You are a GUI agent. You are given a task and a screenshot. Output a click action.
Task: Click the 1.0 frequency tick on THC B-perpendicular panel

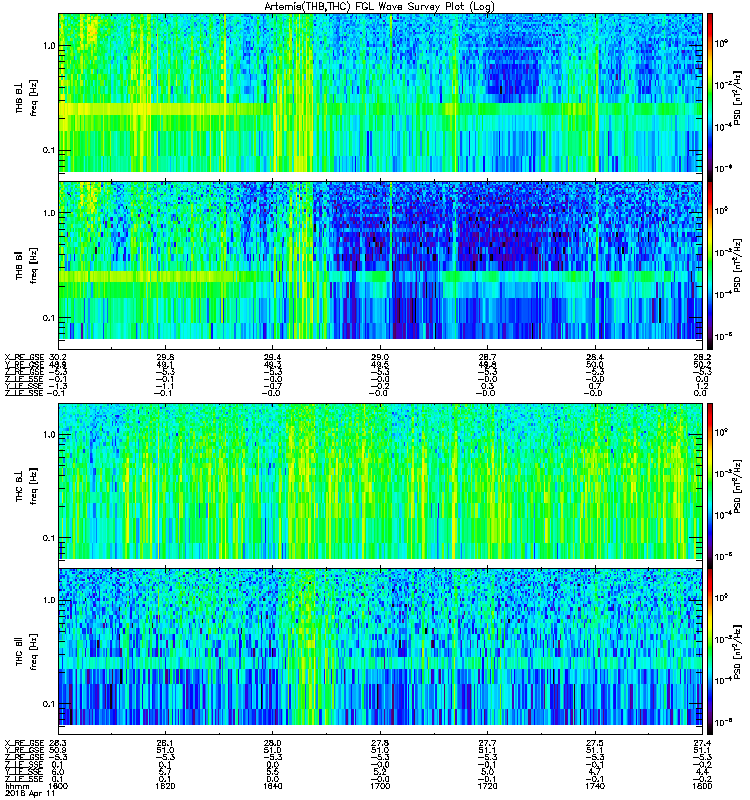click(x=49, y=435)
